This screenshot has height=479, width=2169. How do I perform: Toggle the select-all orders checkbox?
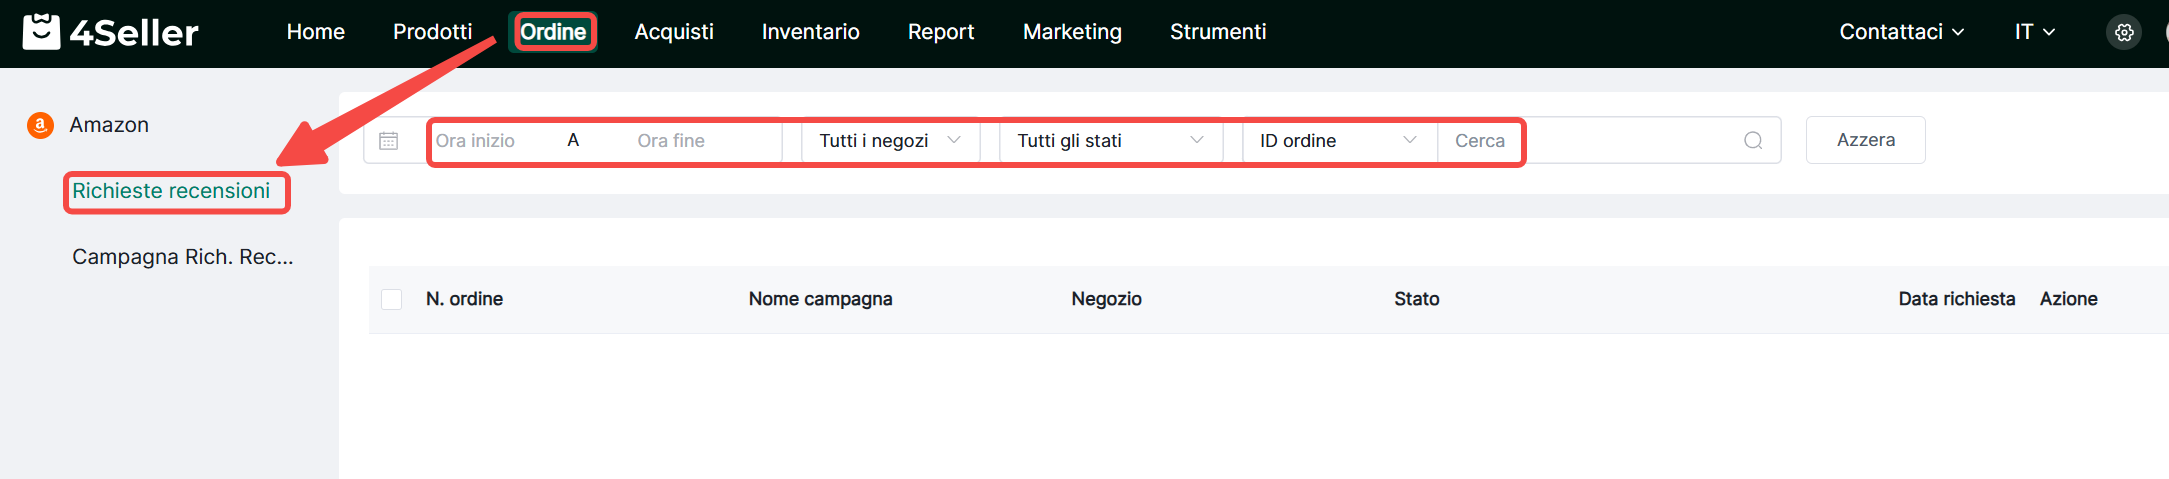[392, 299]
